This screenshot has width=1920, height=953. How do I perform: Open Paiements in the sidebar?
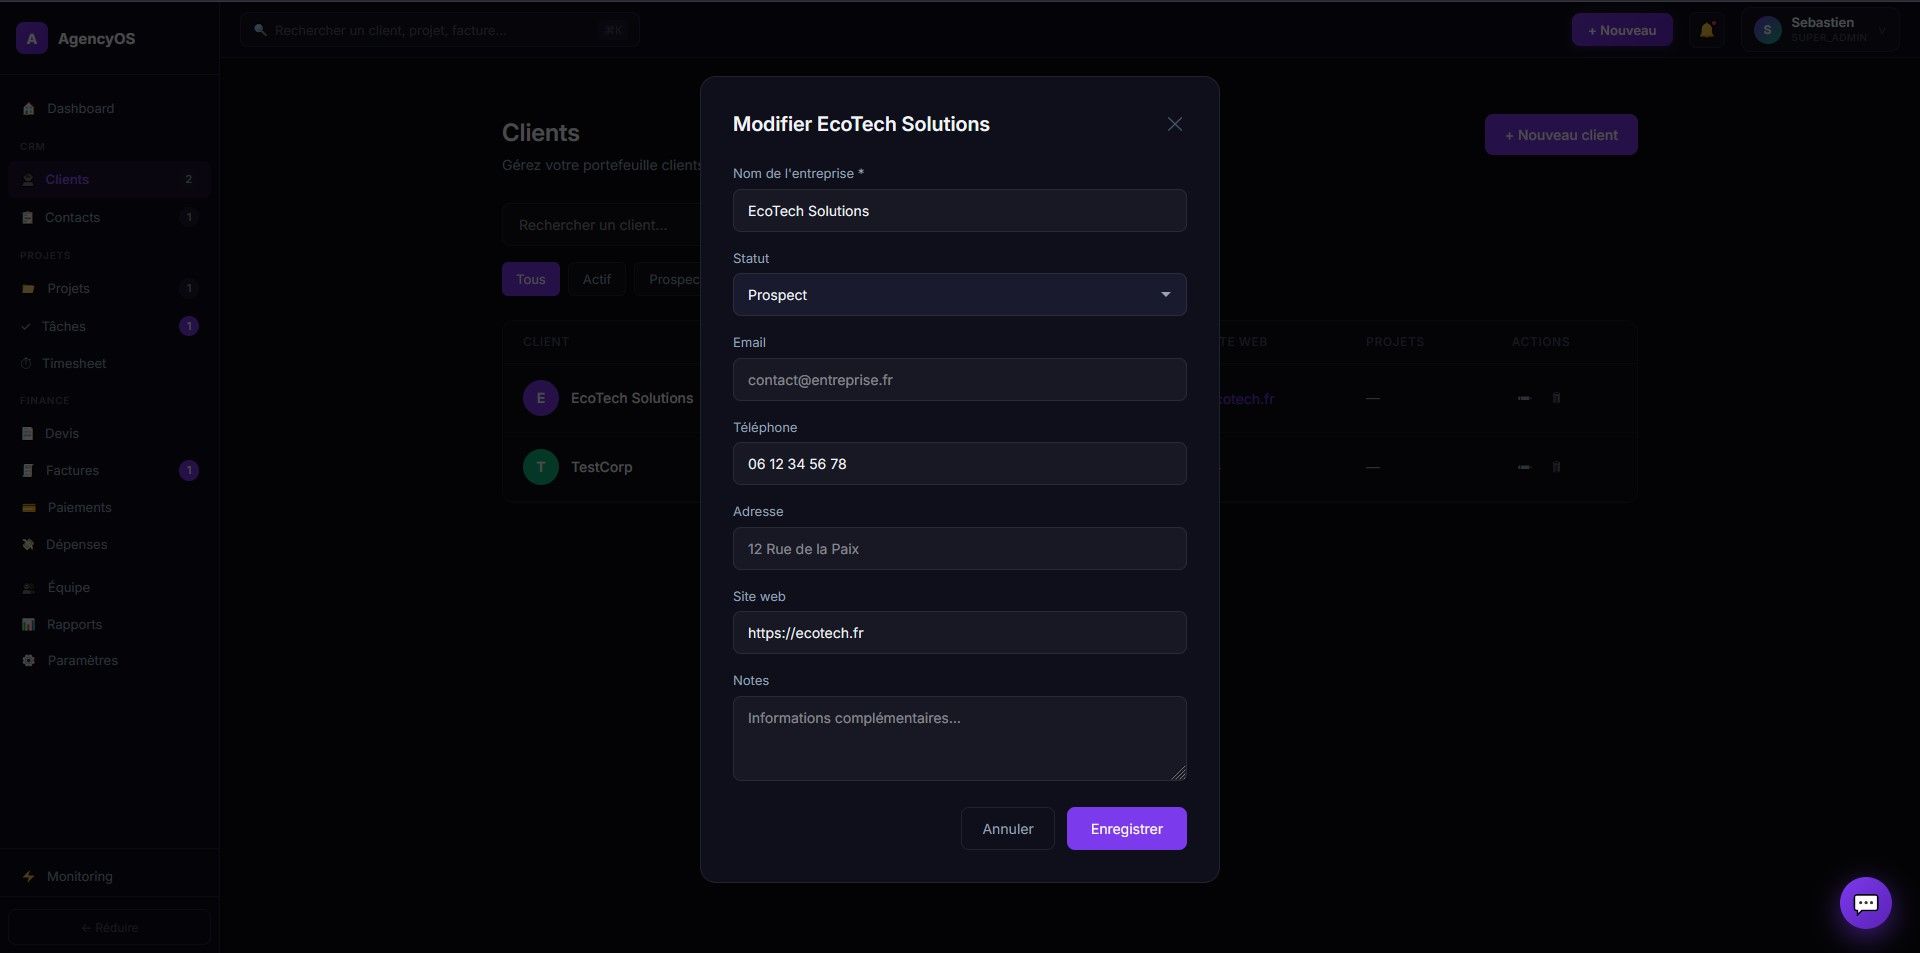coord(110,508)
